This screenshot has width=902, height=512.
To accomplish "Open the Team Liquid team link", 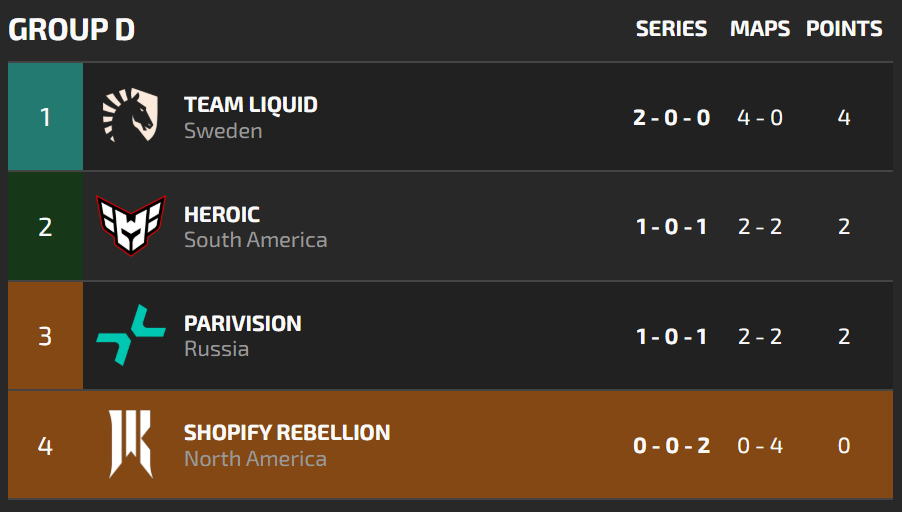I will (251, 105).
